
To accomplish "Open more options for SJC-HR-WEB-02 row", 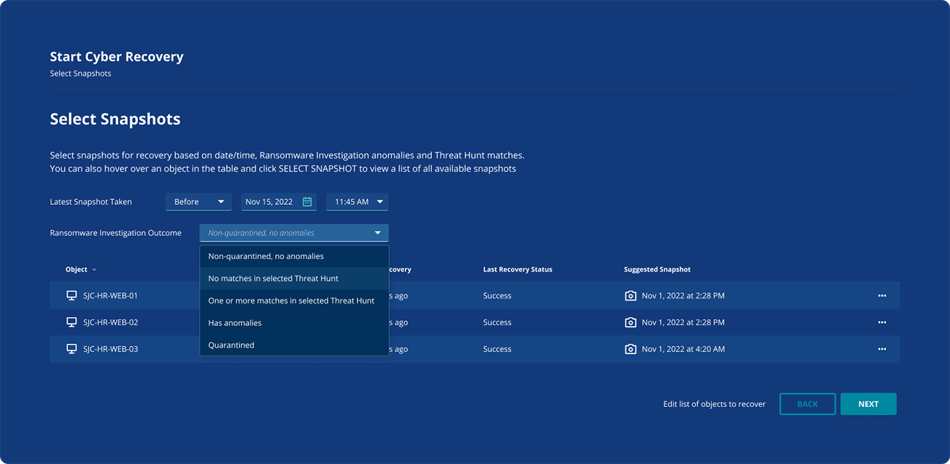I will pyautogui.click(x=882, y=322).
